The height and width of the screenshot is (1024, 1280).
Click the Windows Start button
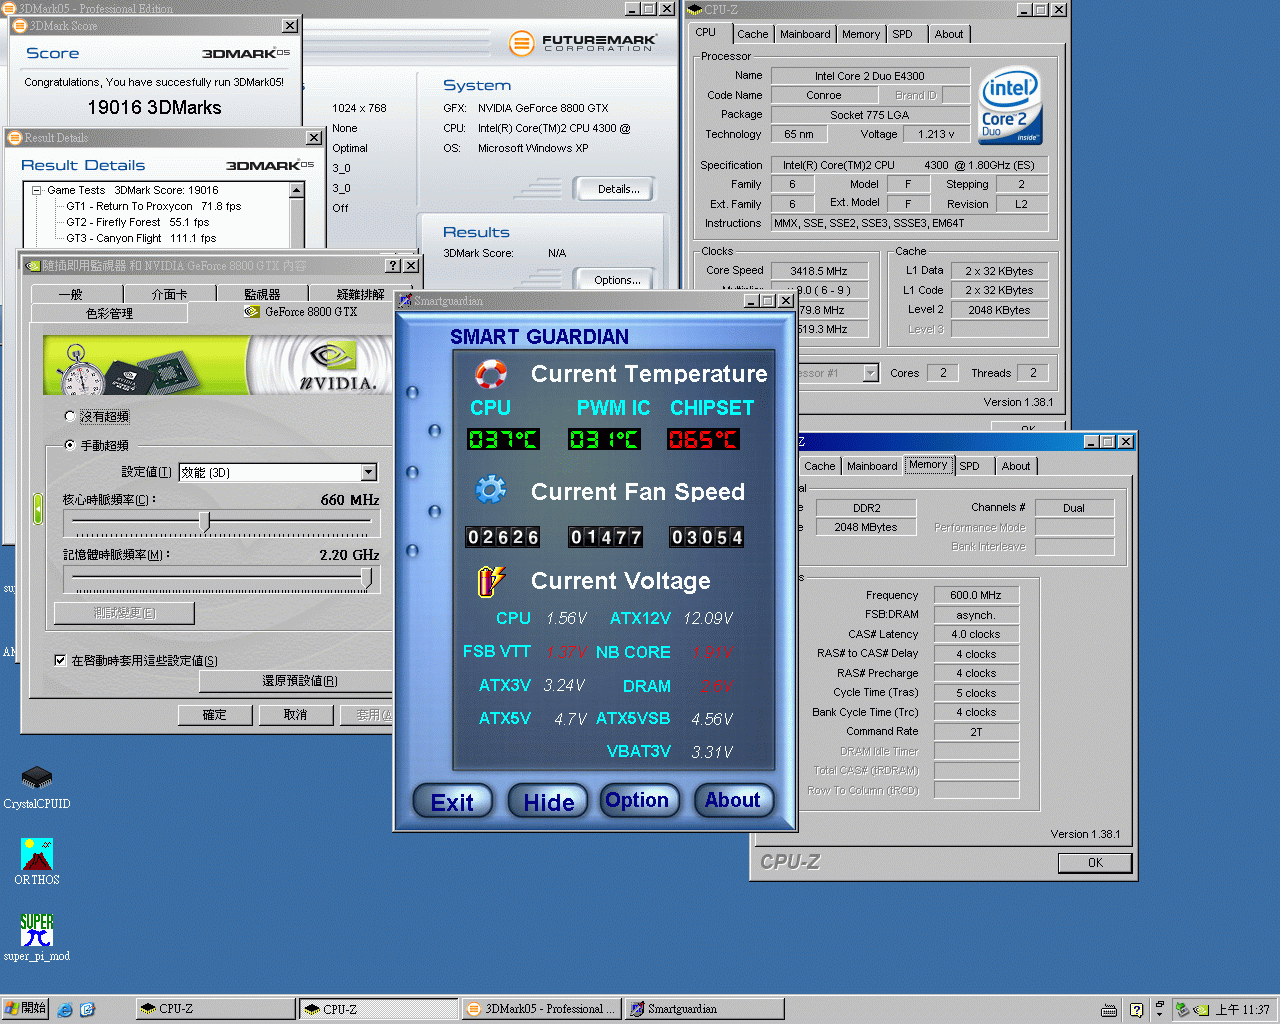tap(26, 1009)
